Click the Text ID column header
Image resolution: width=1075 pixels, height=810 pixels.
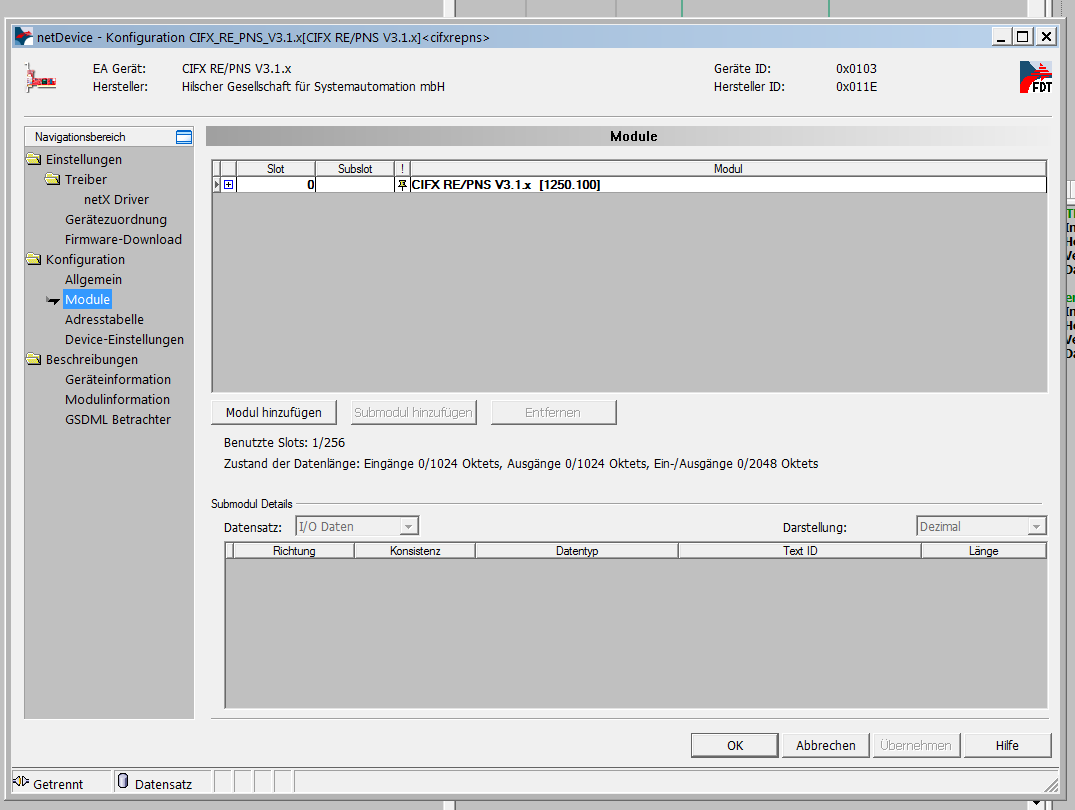(x=800, y=551)
